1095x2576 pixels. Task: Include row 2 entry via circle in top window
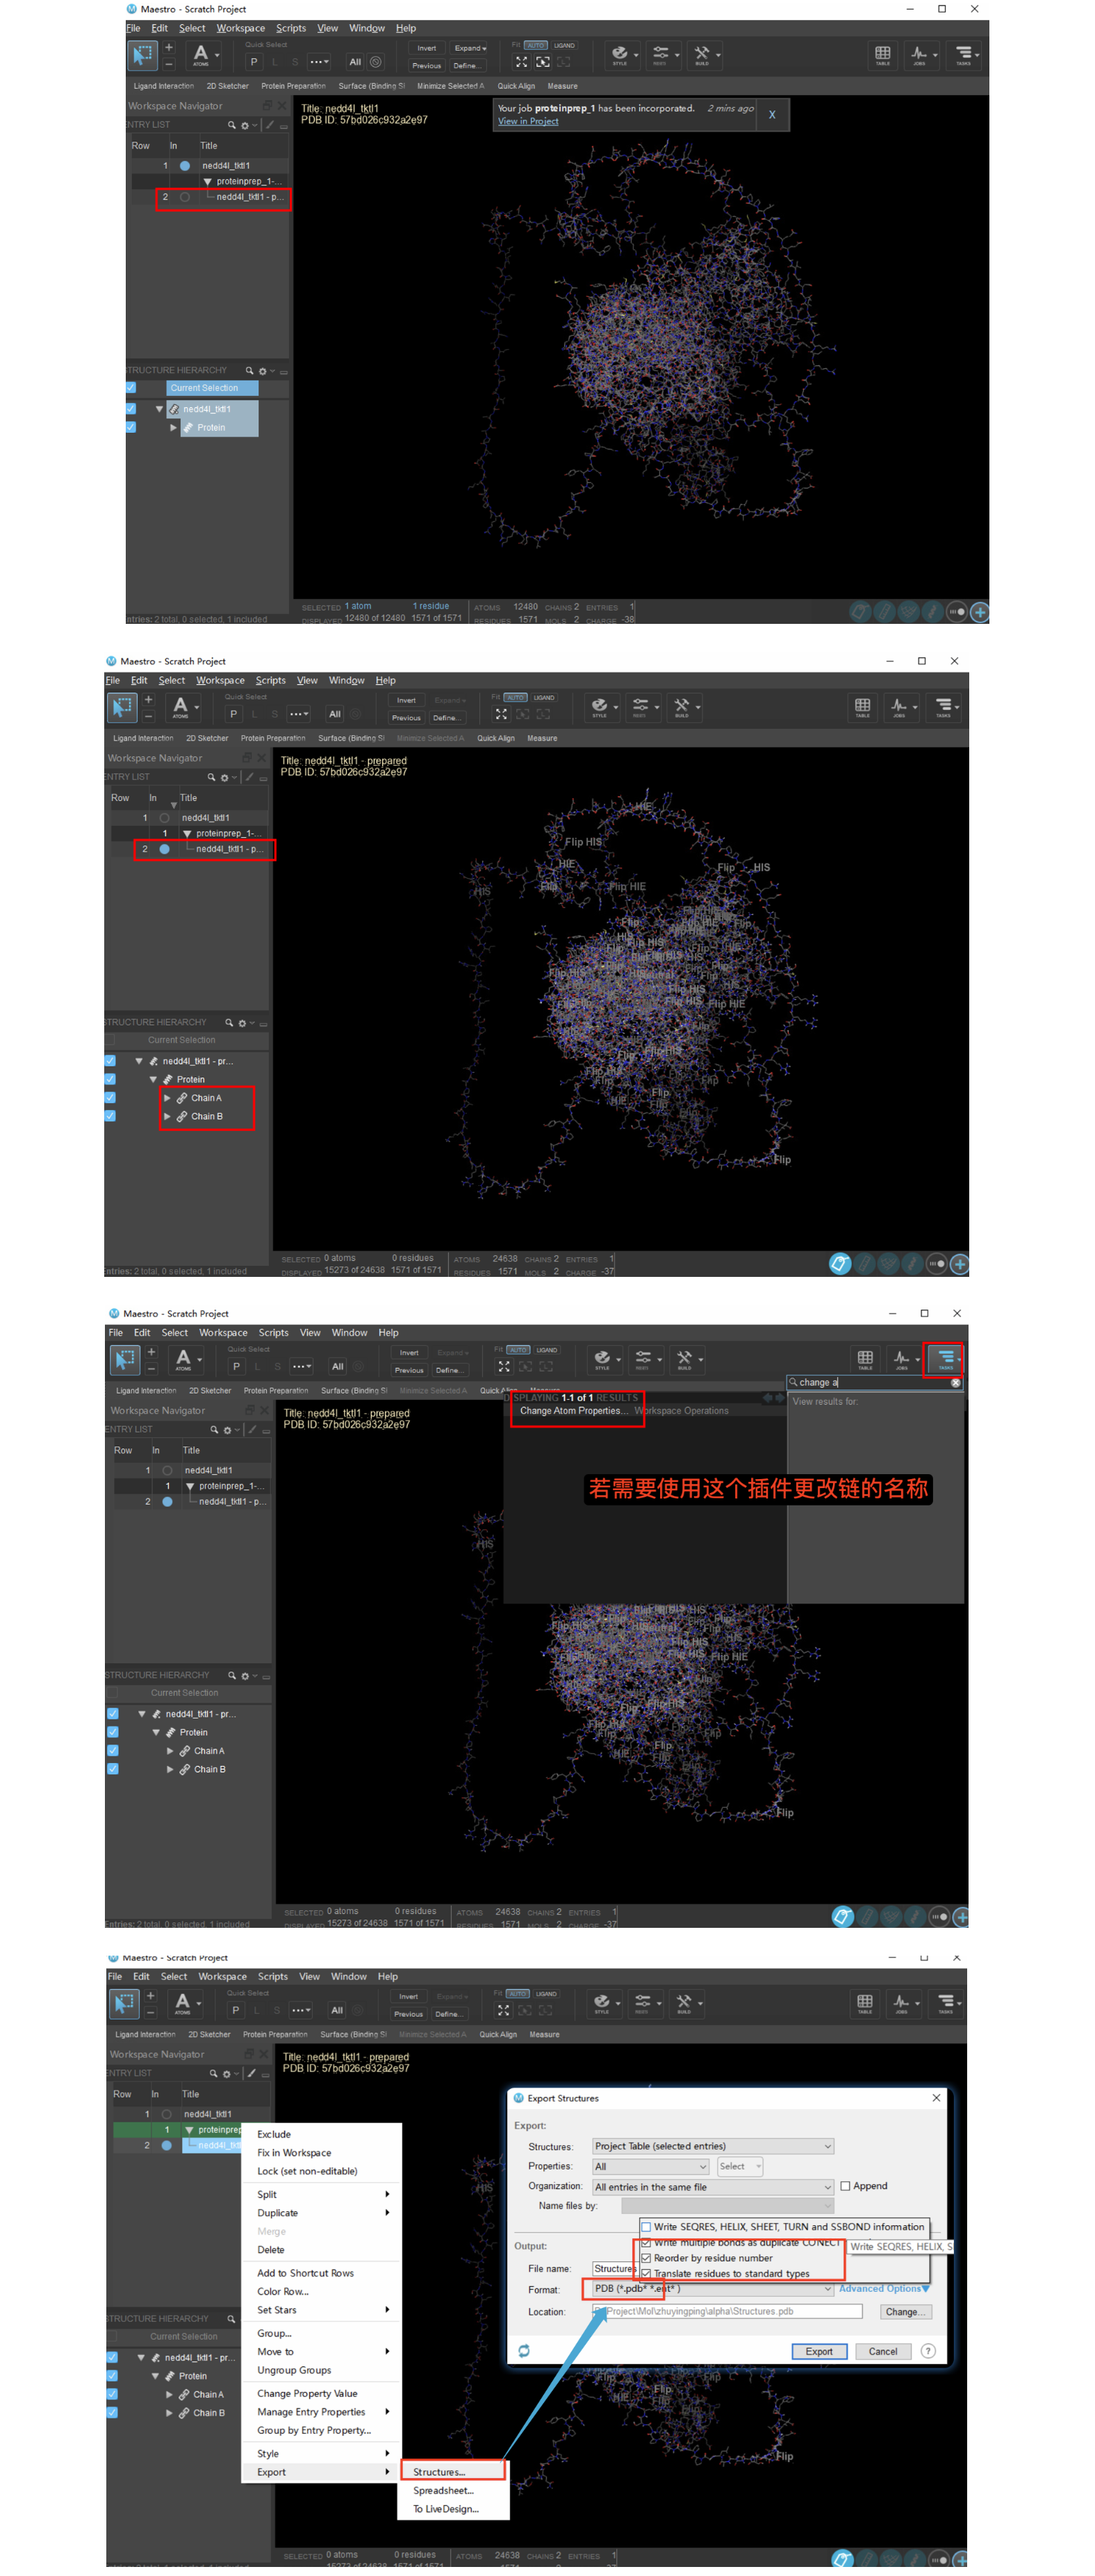point(185,197)
